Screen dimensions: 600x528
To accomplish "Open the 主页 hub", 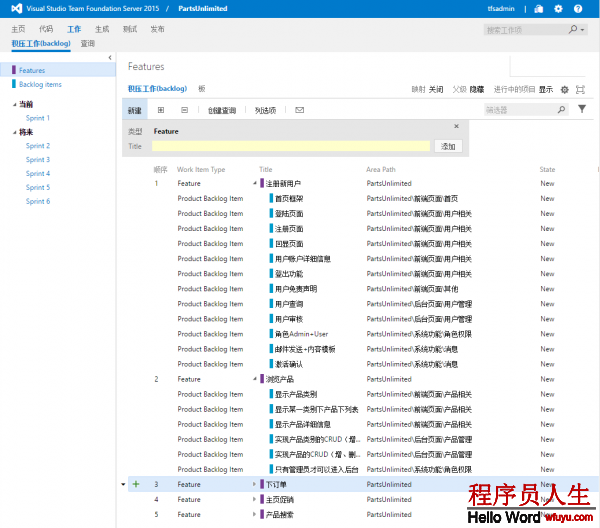I will 18,29.
